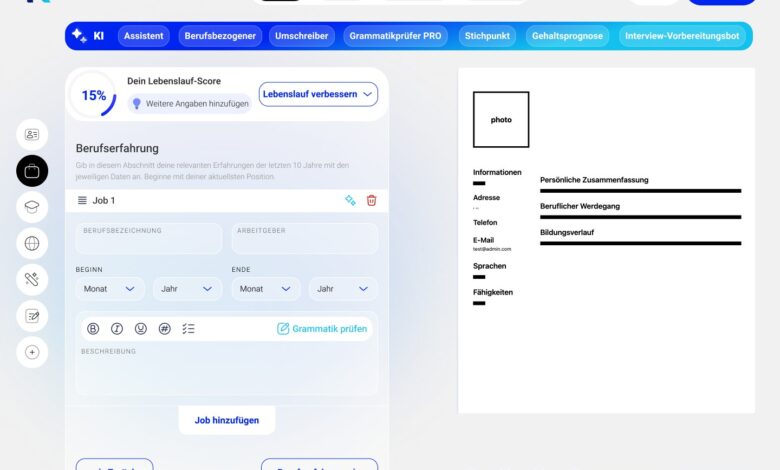Click the Grammatik prüfen link

tap(322, 328)
